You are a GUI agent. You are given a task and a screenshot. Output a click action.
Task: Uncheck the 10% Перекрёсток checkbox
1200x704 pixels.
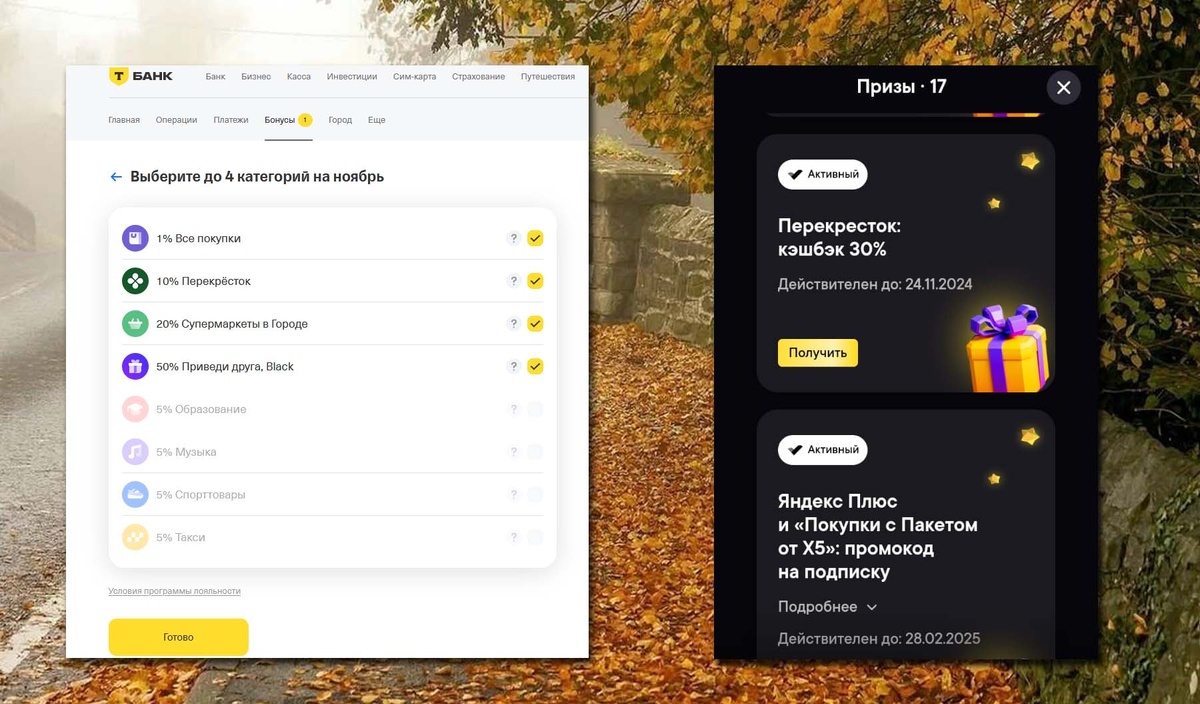[535, 281]
